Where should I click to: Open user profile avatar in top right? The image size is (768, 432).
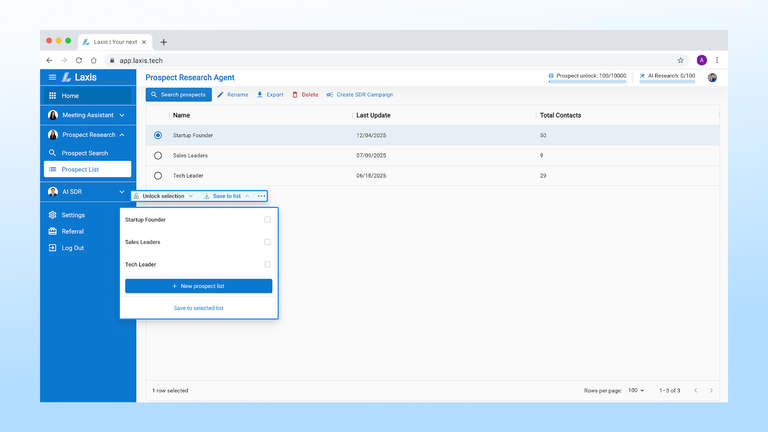[712, 77]
